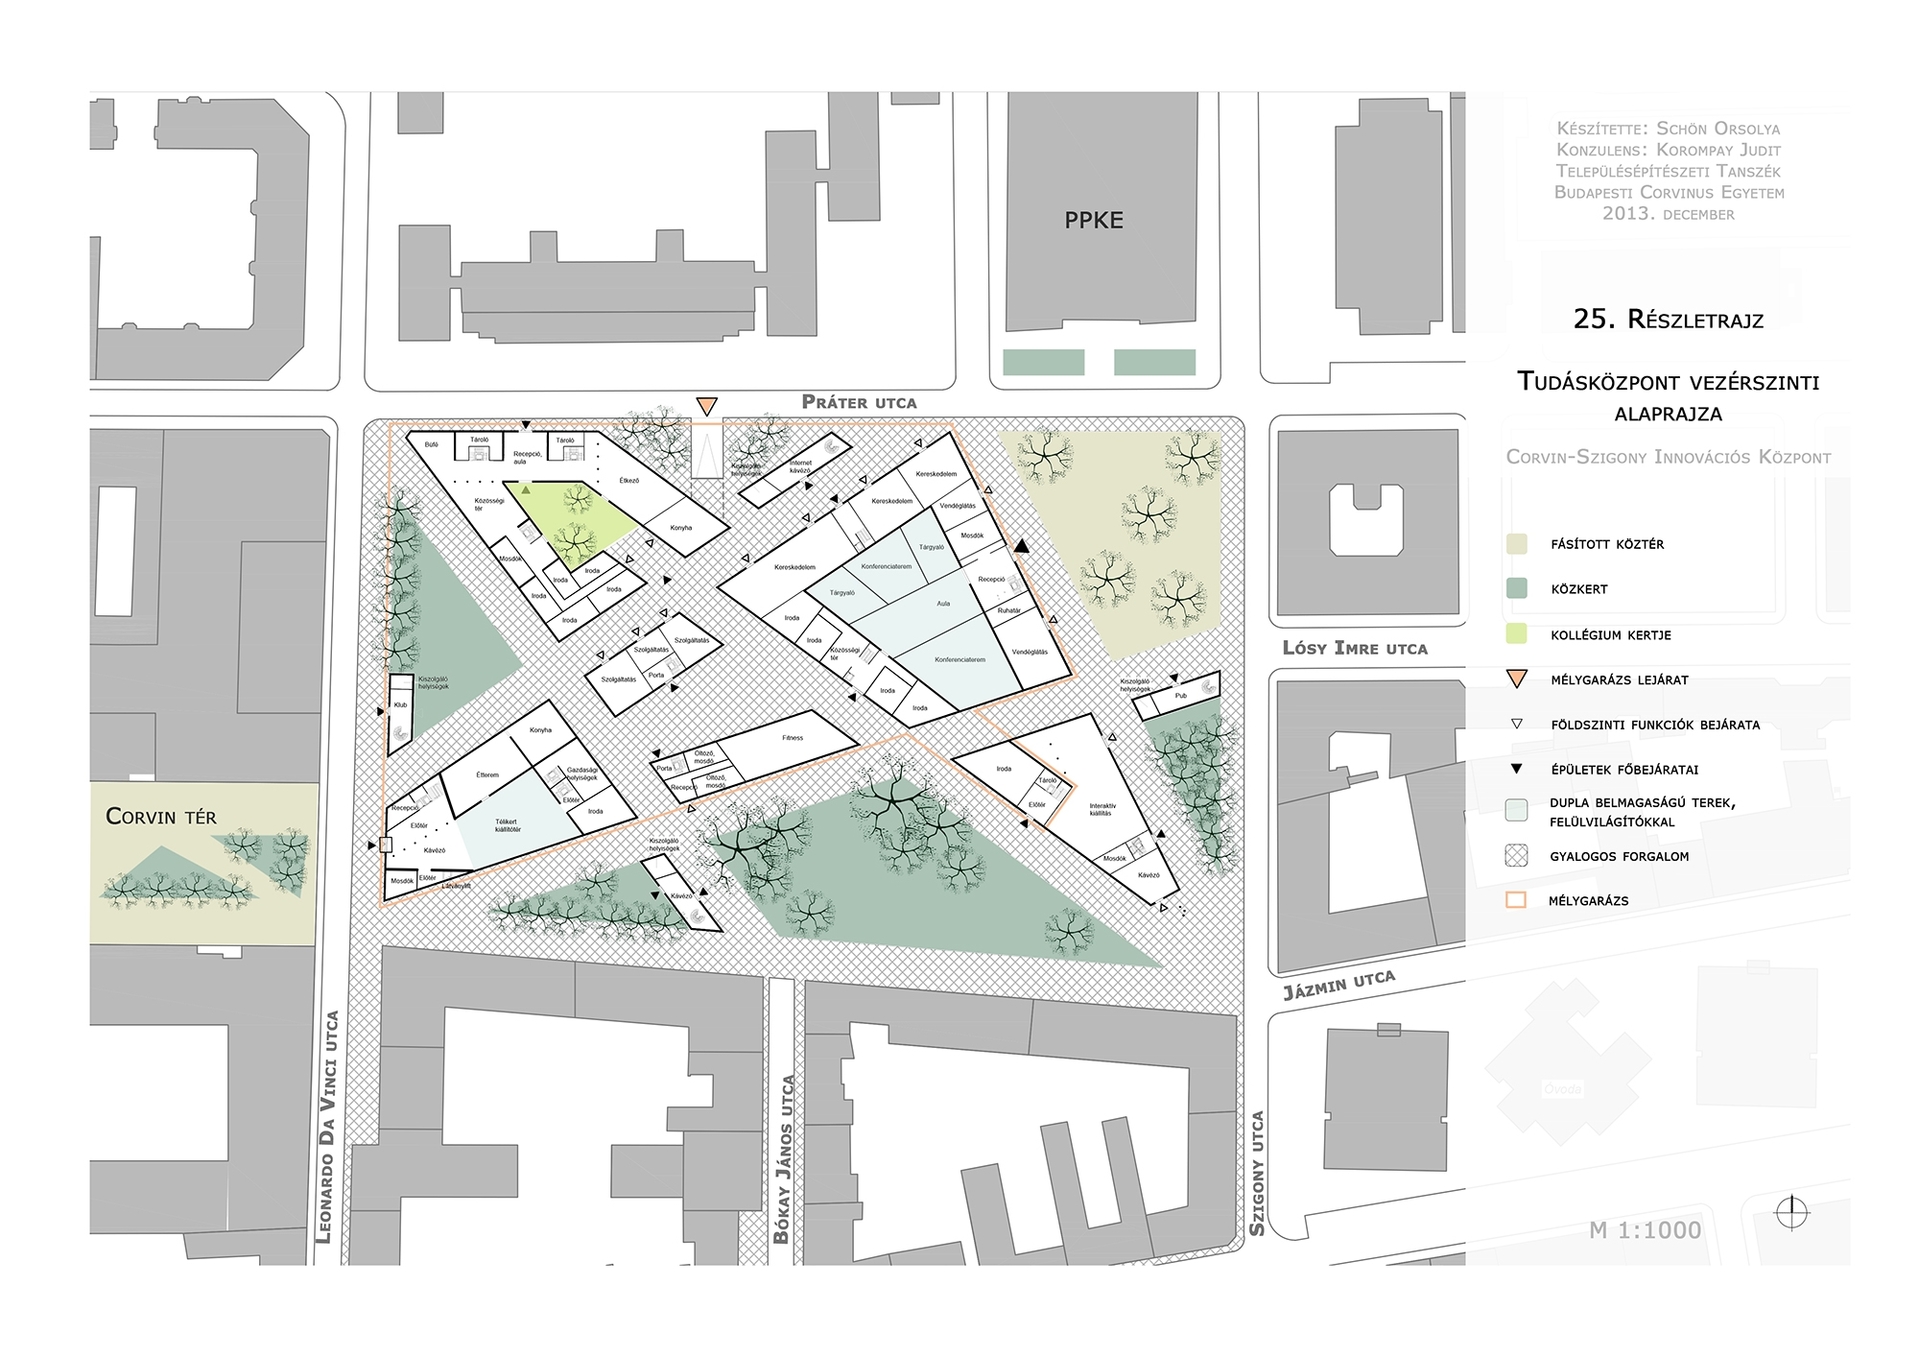The image size is (1919, 1357).
Task: Click the Internet kávézó label
Action: point(800,466)
